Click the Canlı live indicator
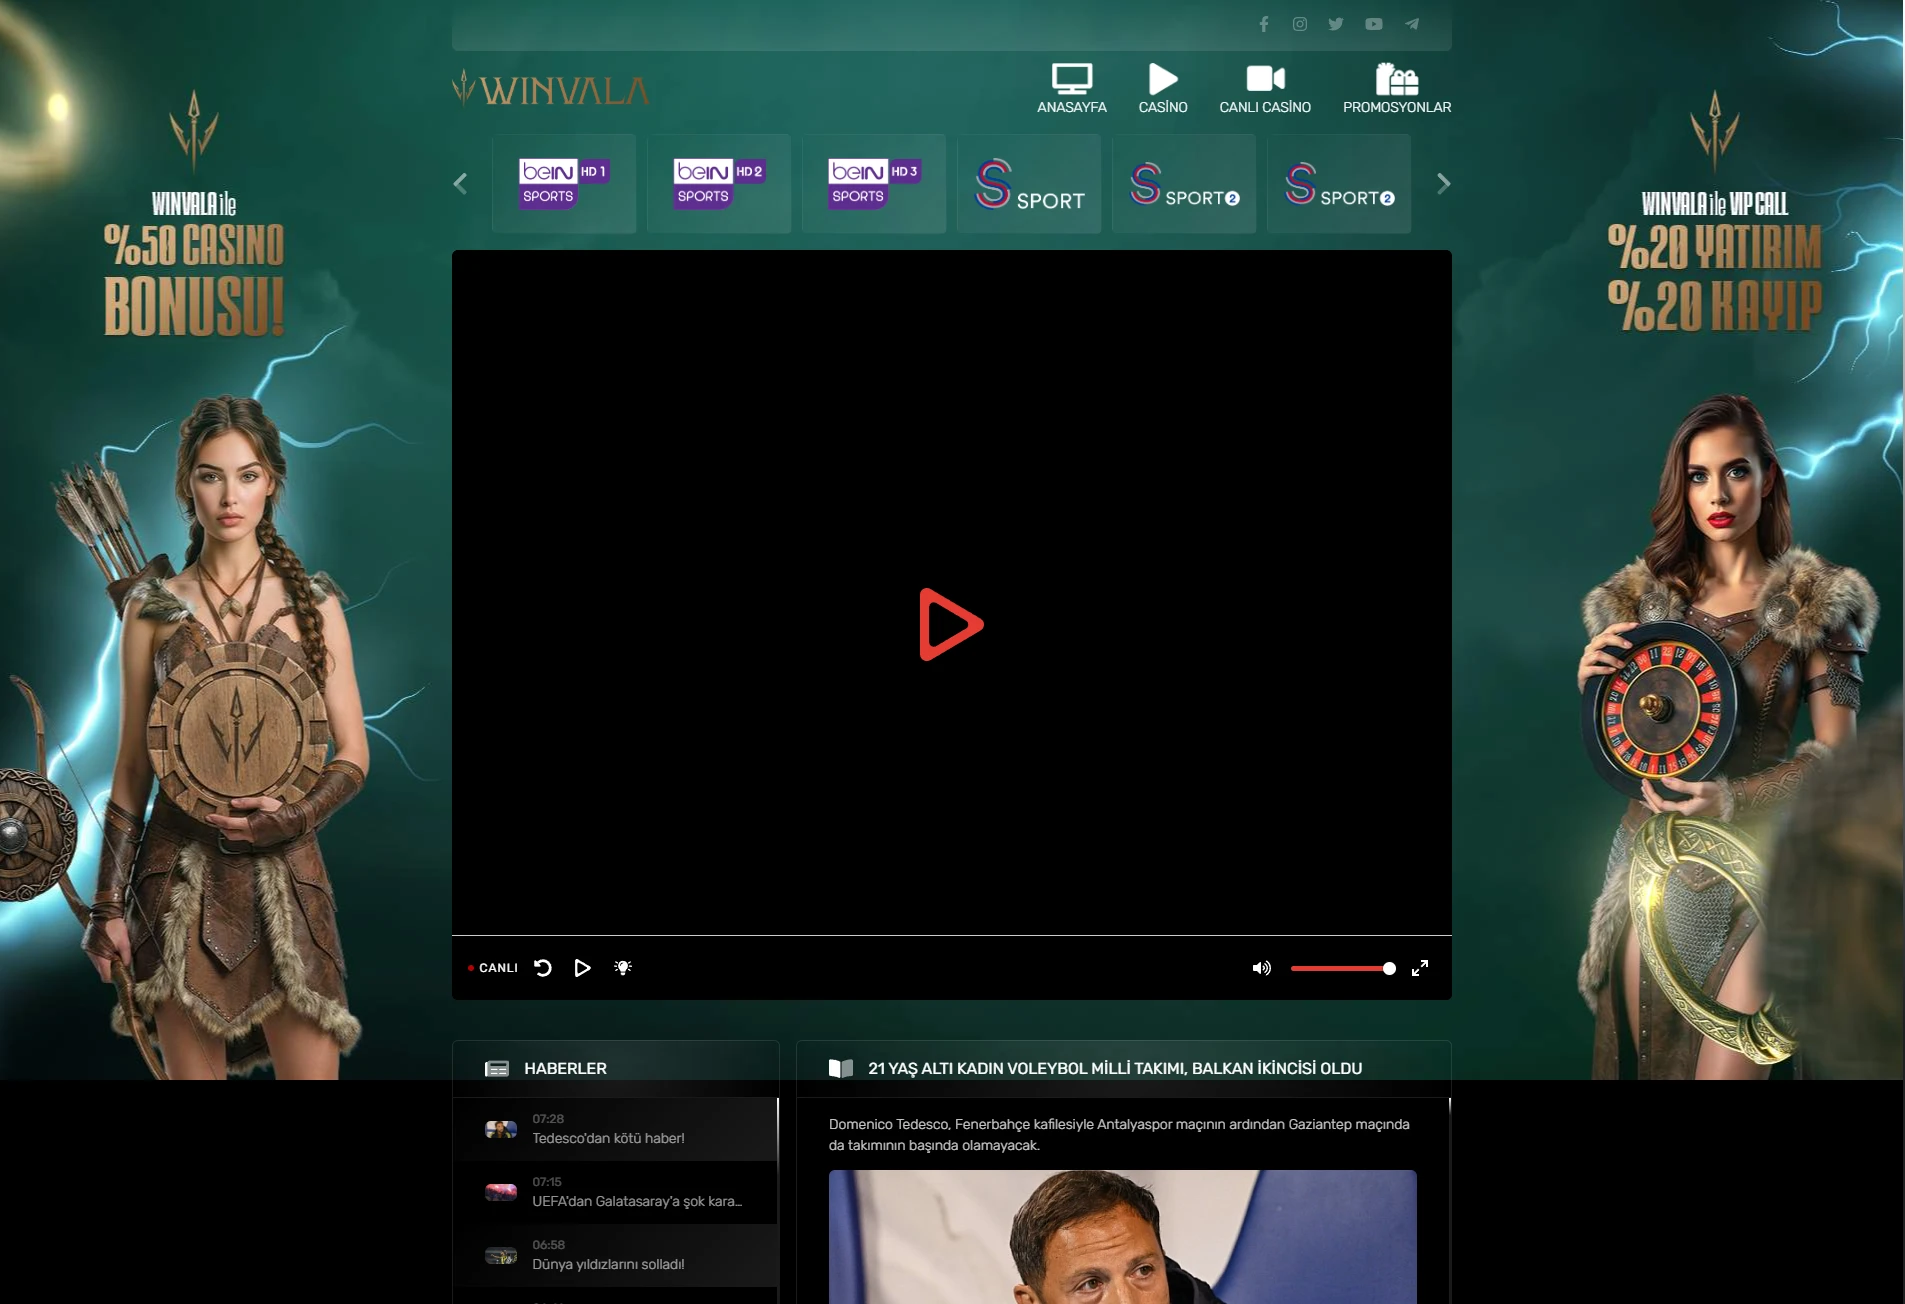Viewport: 1905px width, 1304px height. [493, 968]
